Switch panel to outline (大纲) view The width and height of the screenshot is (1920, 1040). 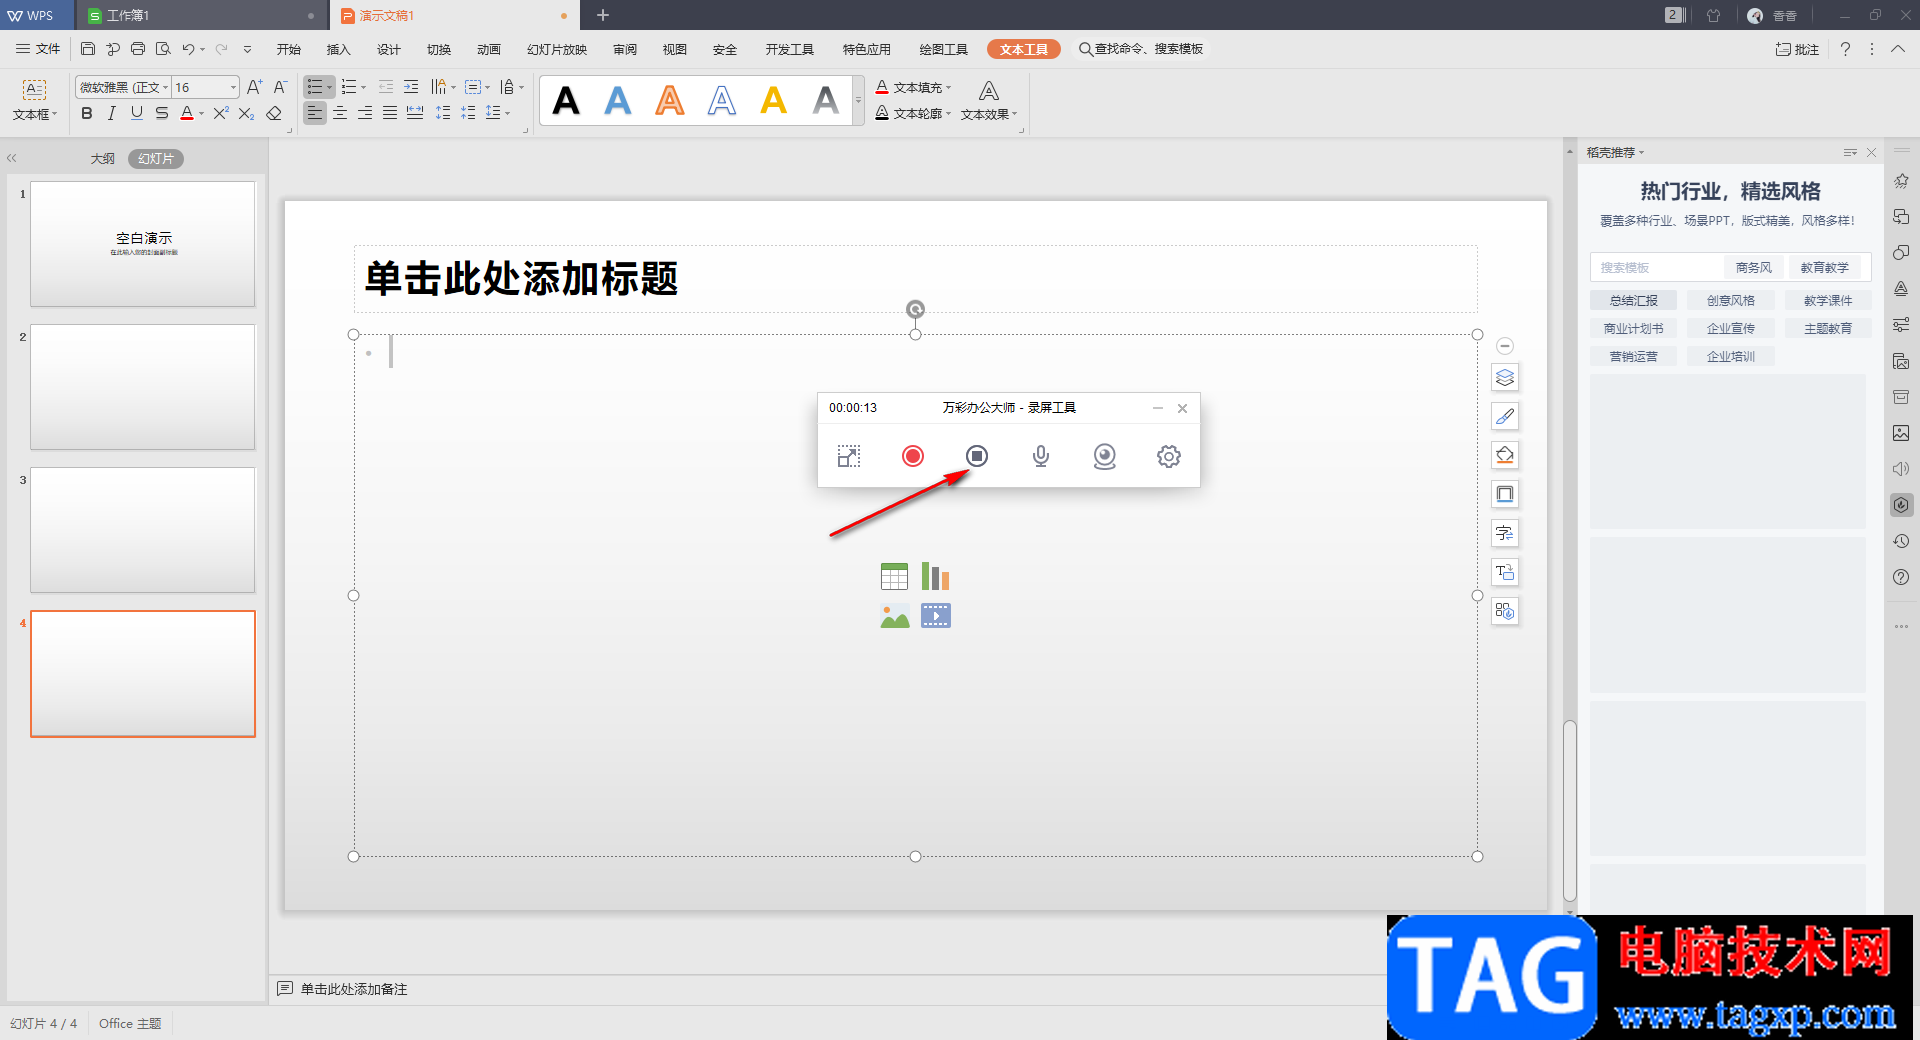click(x=103, y=159)
